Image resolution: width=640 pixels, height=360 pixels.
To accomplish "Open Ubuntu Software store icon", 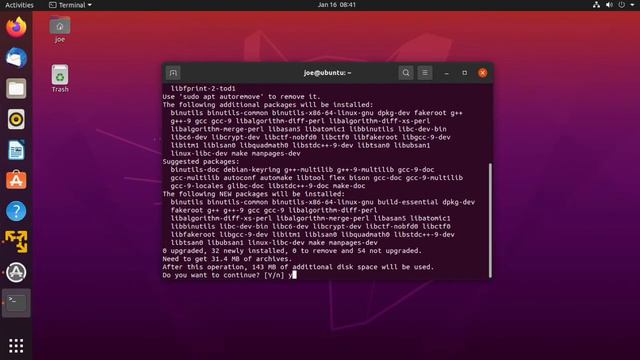I will (x=16, y=180).
